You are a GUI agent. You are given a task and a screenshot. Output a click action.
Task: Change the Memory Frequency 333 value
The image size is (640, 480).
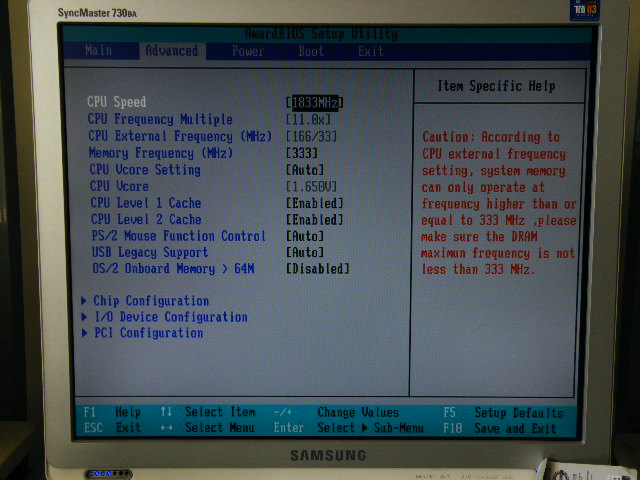[302, 153]
